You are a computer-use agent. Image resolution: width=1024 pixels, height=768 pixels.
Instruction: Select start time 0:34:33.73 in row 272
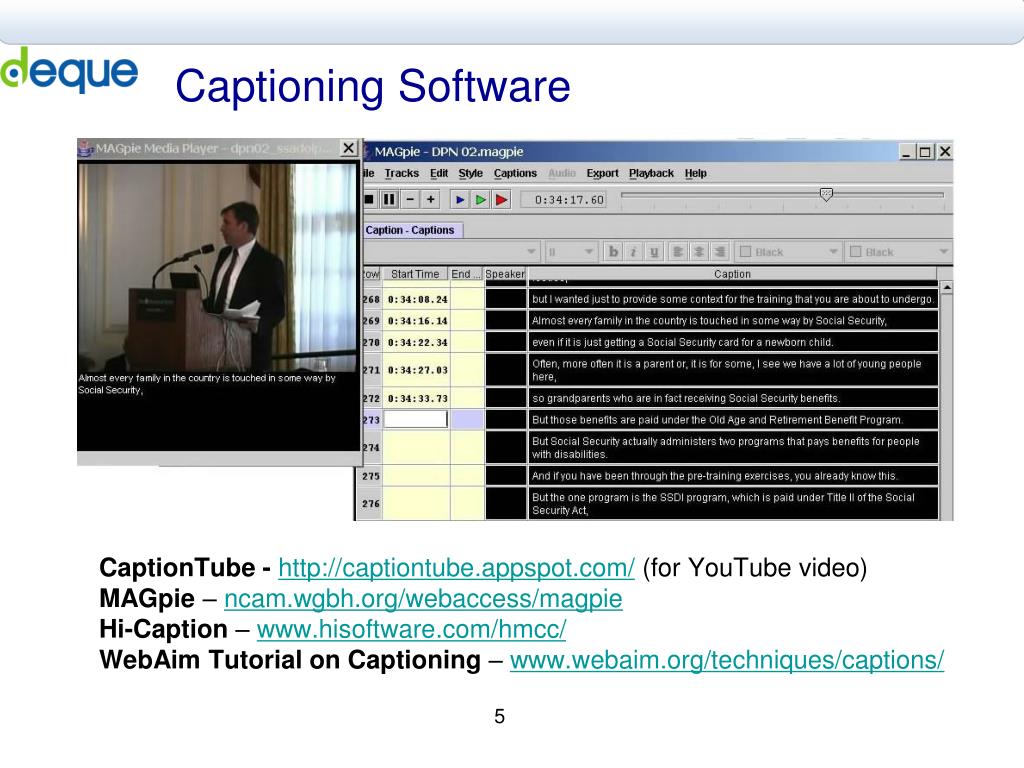click(x=417, y=398)
